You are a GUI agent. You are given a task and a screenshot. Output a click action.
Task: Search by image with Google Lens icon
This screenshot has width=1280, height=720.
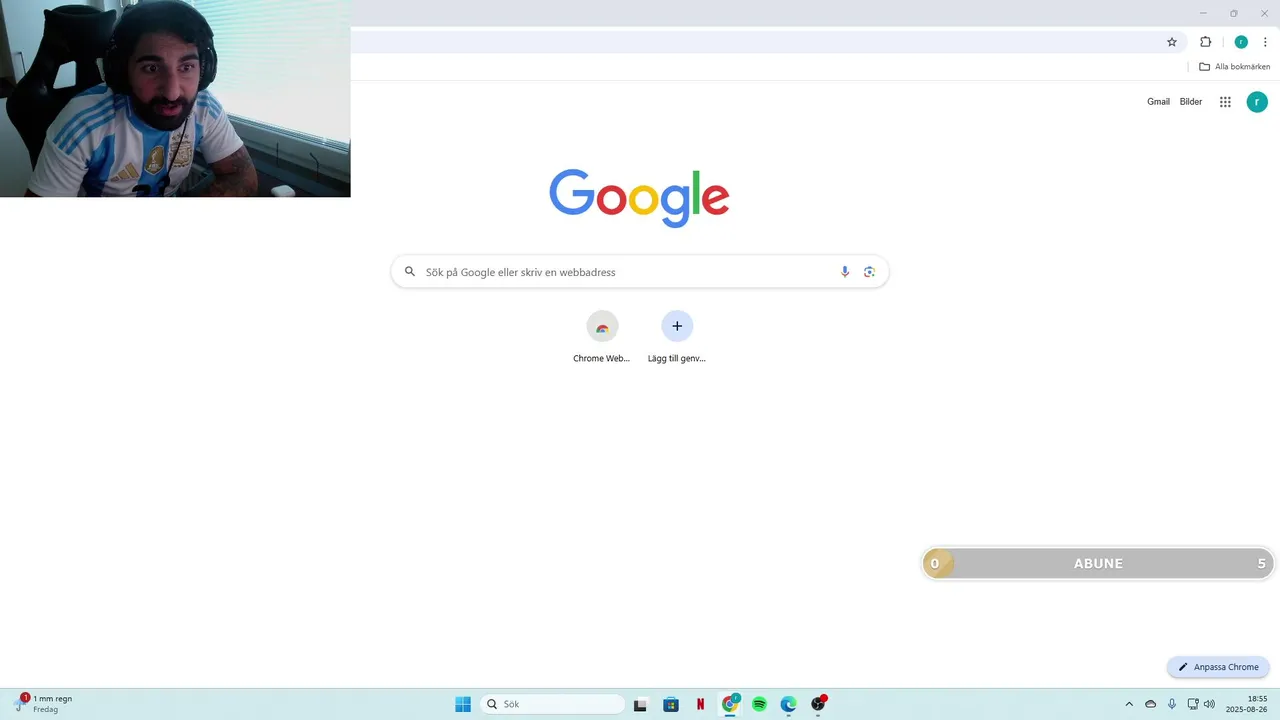click(x=869, y=272)
